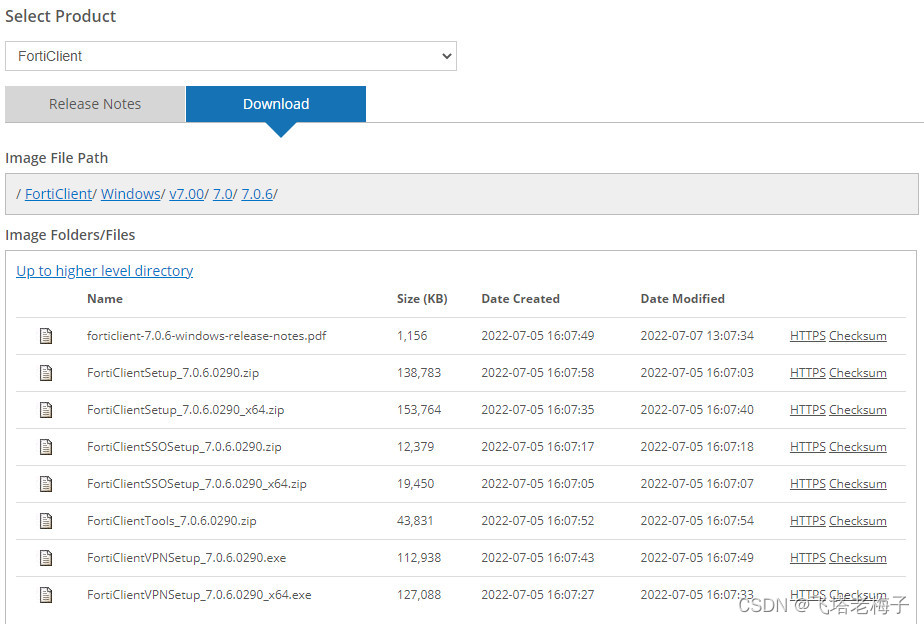Select file name FortiClientTools_7.0.6.0290.zip

(171, 521)
